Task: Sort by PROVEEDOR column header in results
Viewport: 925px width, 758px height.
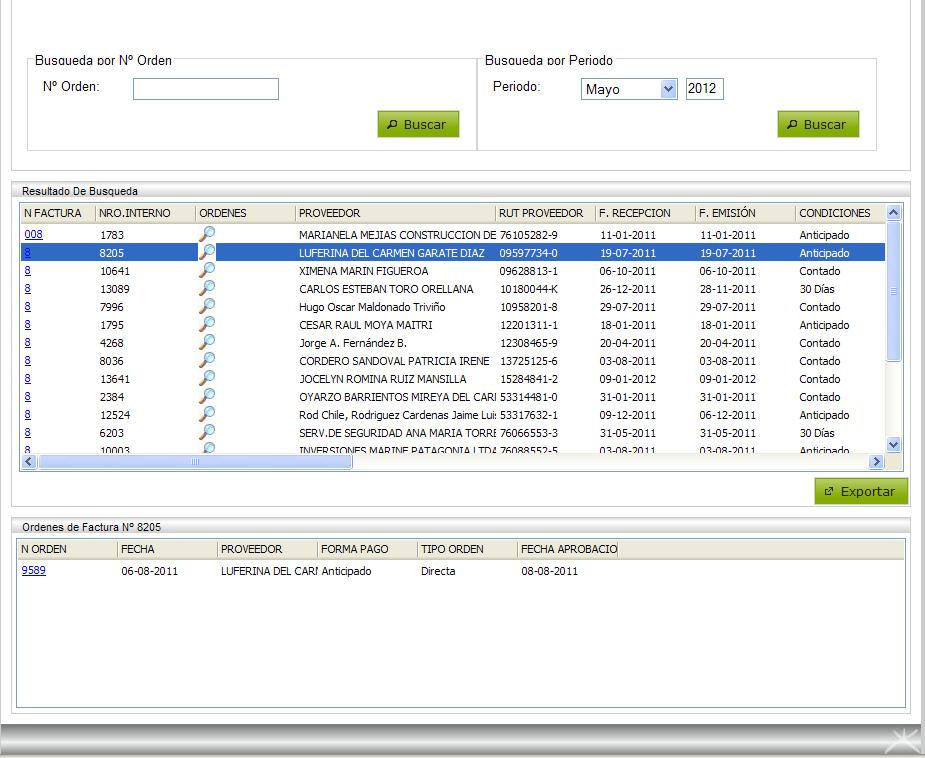Action: (x=395, y=213)
